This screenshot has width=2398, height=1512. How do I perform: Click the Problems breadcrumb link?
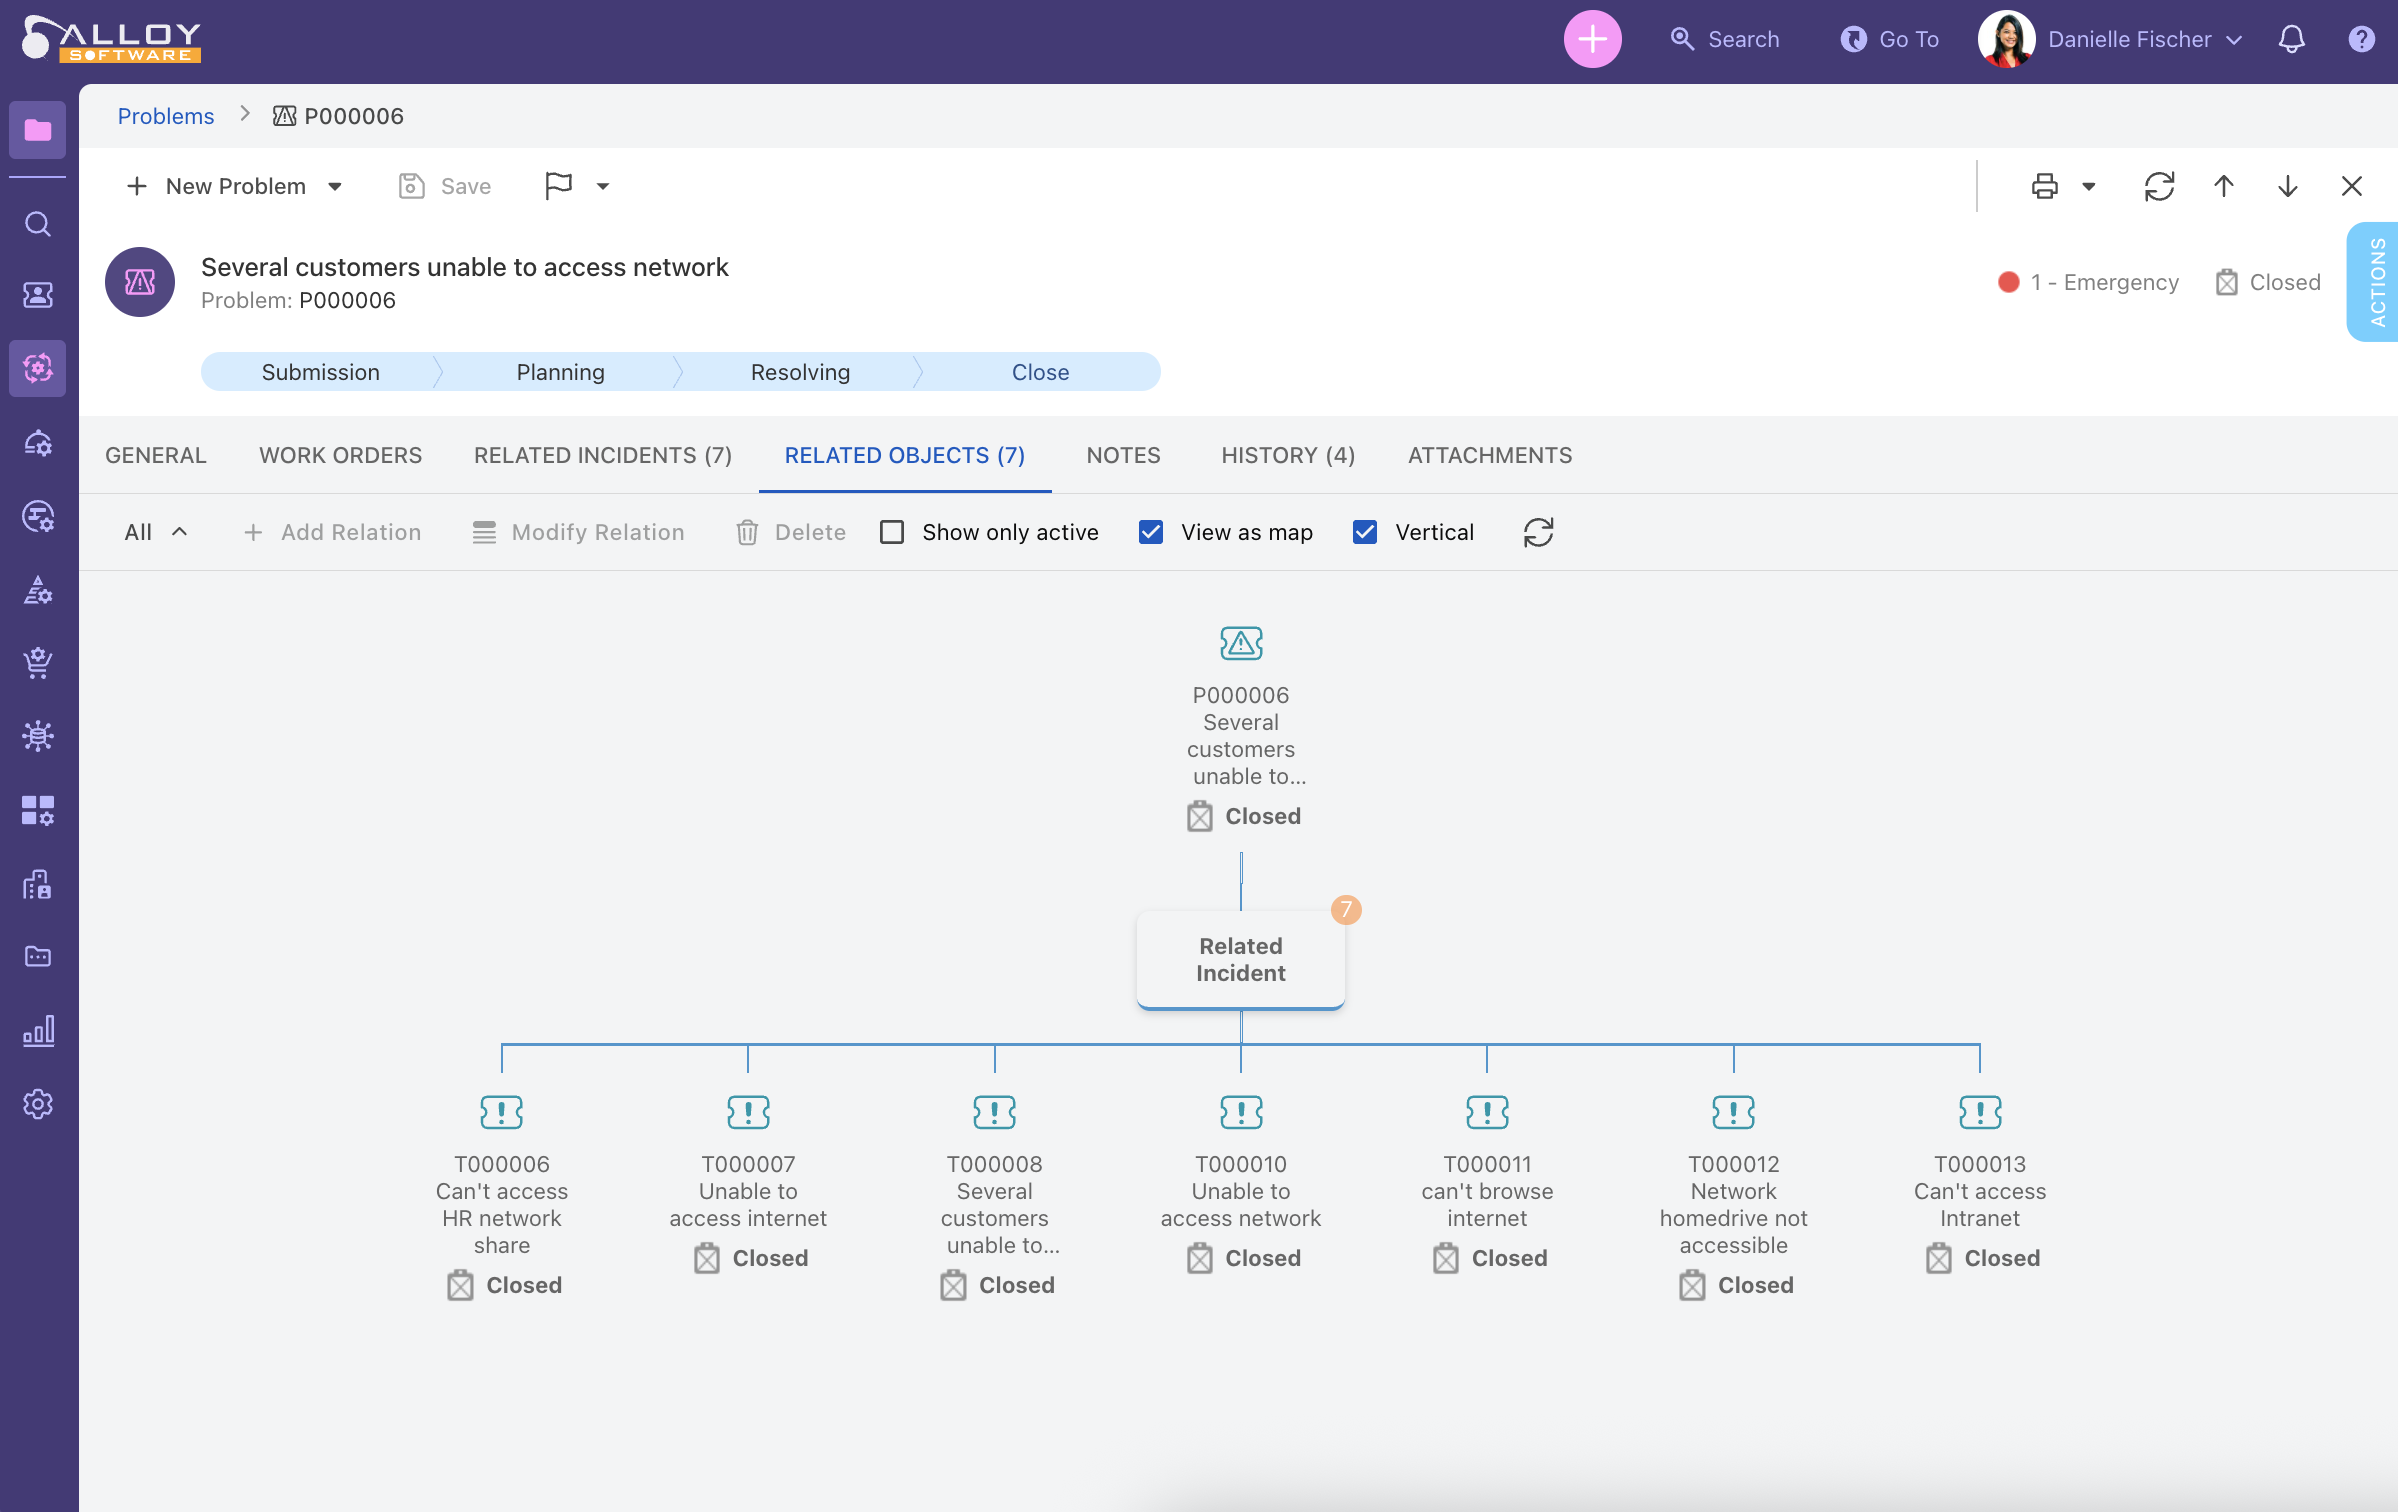pos(166,116)
